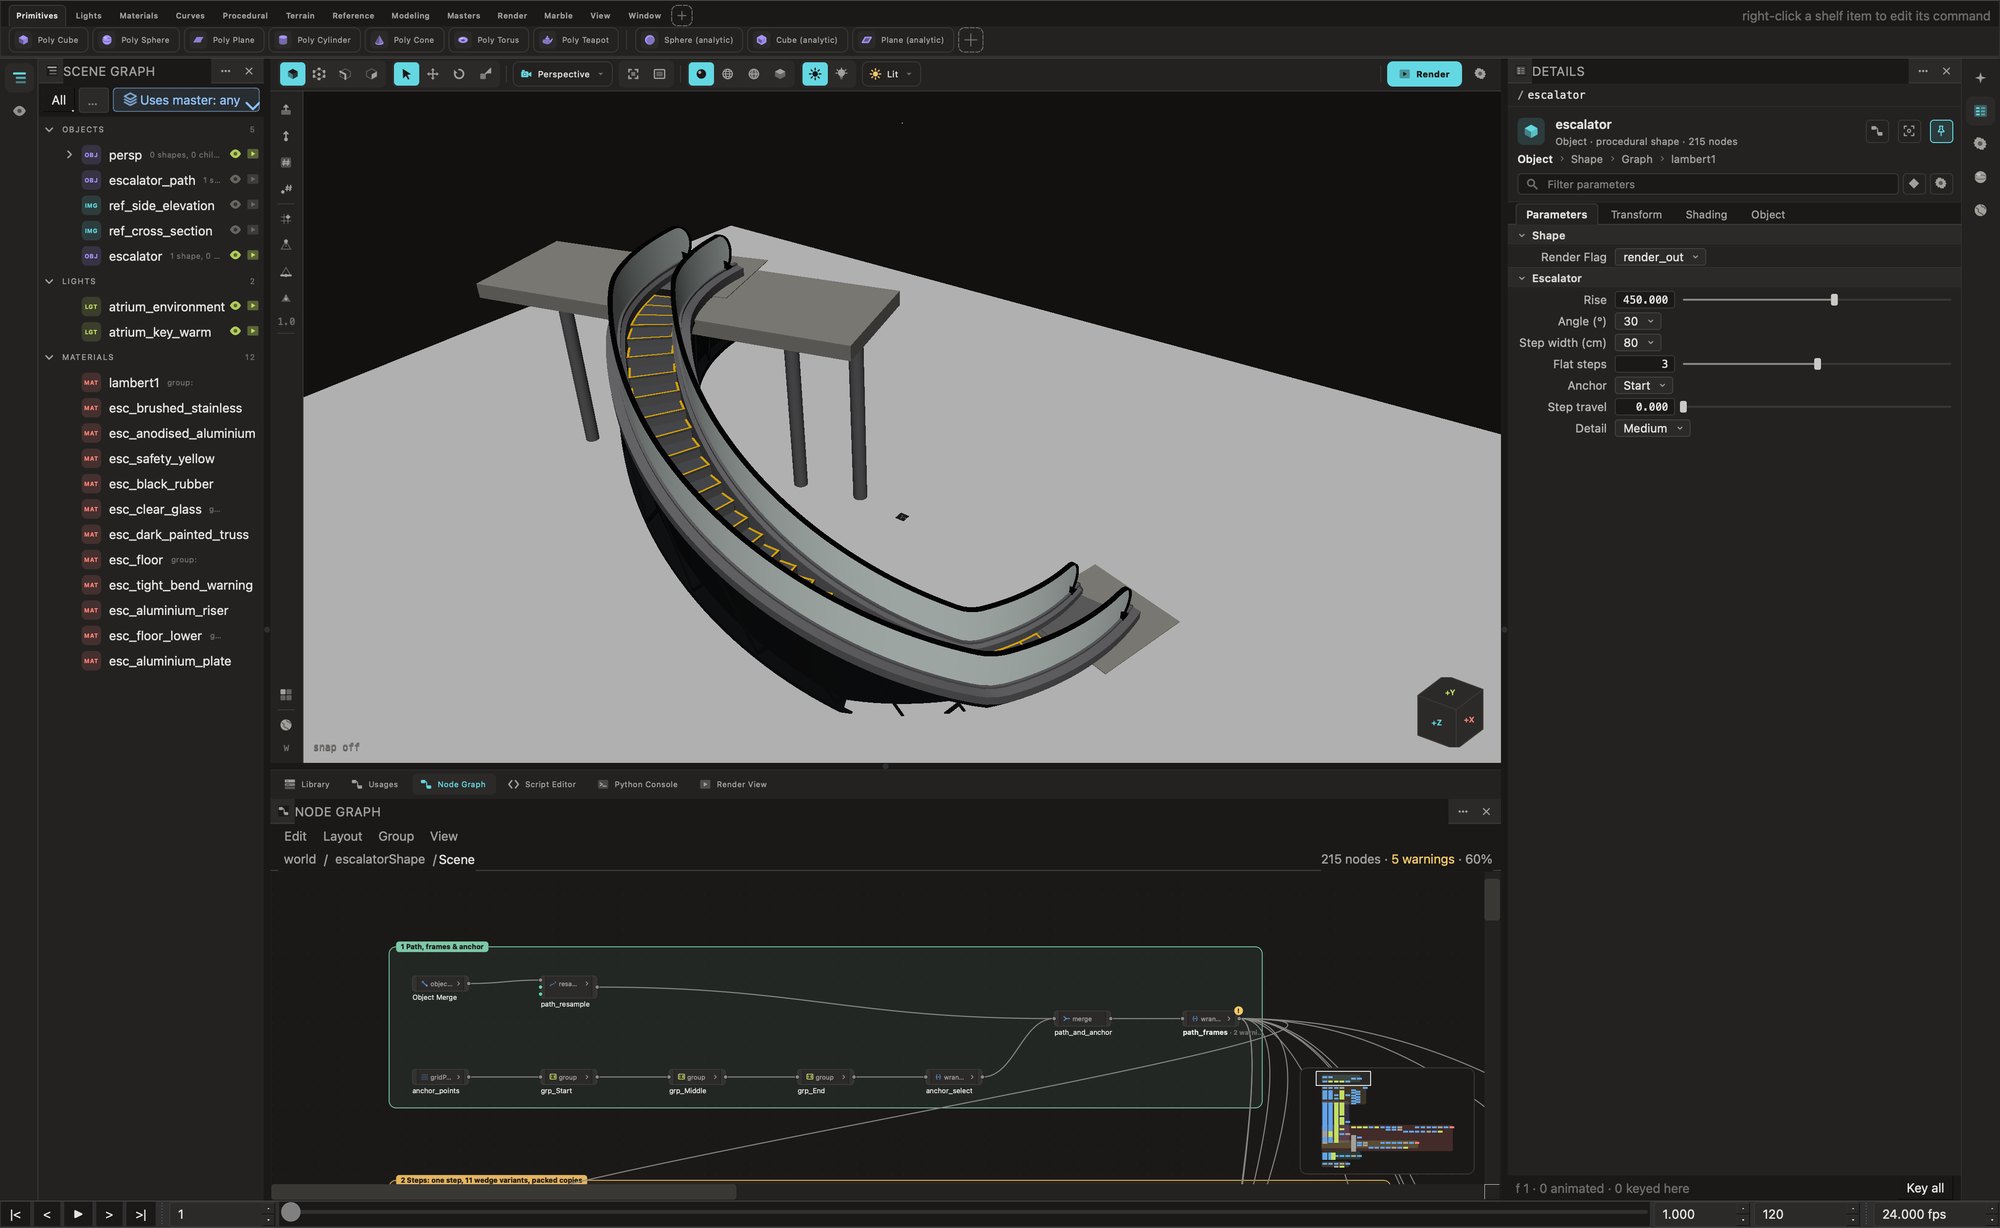Click the Rise slider handle
2000x1228 pixels.
[x=1834, y=300]
